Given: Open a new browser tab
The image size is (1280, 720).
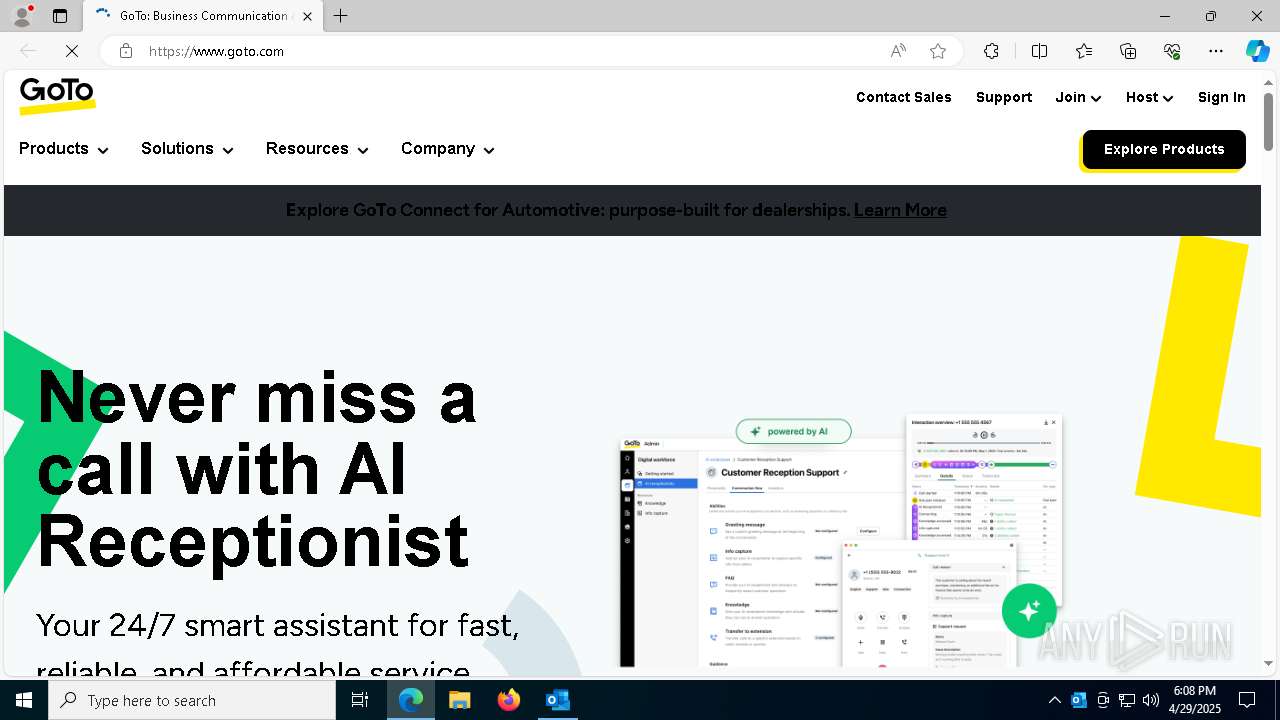Looking at the screenshot, I should (x=341, y=16).
